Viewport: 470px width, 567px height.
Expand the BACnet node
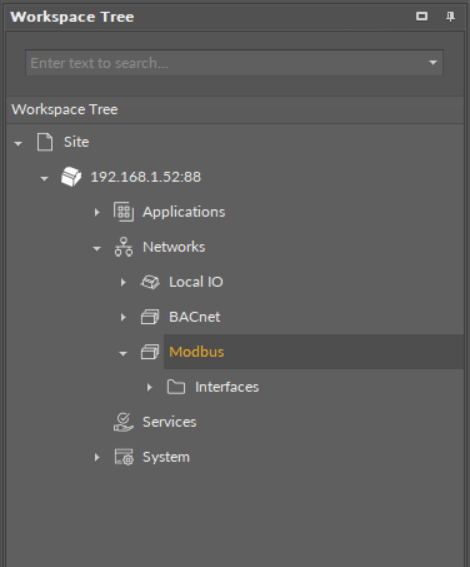pos(123,317)
